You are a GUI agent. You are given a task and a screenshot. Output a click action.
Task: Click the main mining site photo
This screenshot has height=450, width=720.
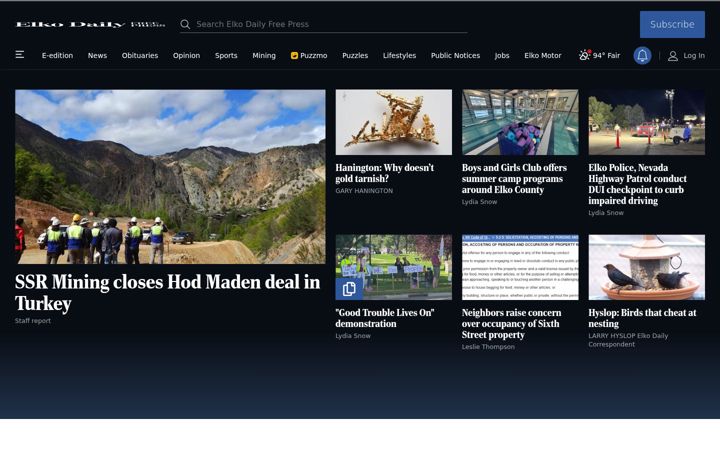pyautogui.click(x=170, y=177)
